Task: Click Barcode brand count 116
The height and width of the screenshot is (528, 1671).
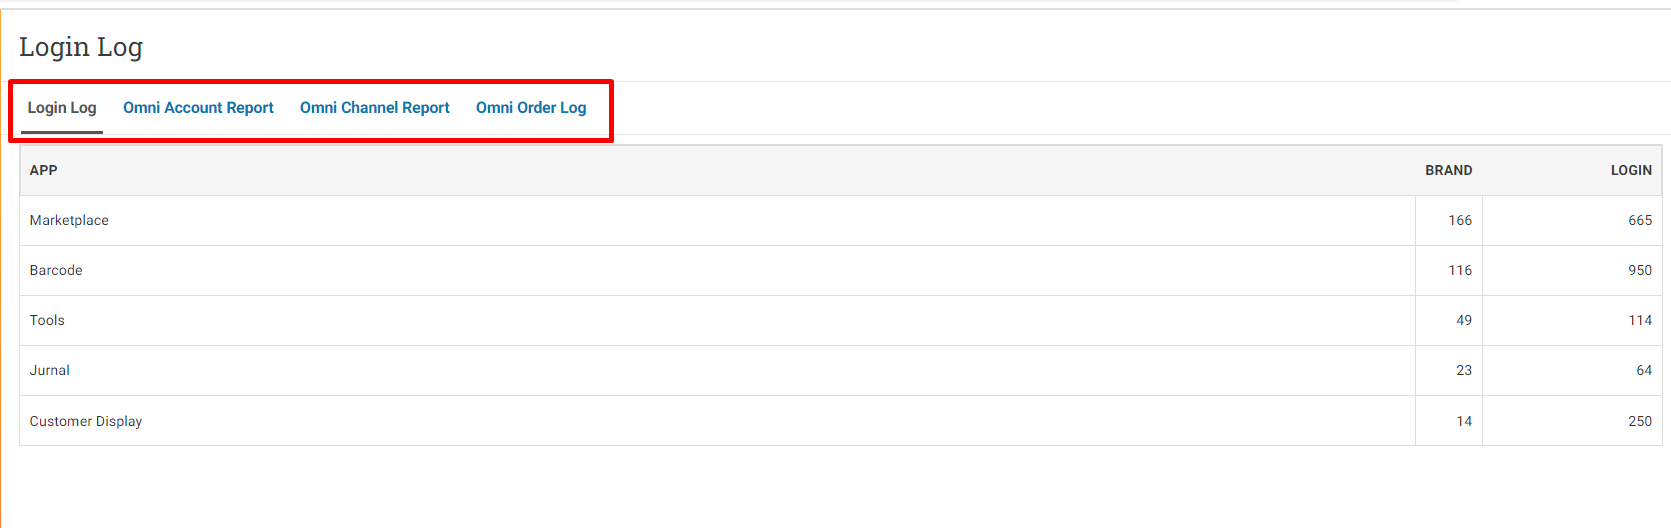Action: click(x=1460, y=270)
